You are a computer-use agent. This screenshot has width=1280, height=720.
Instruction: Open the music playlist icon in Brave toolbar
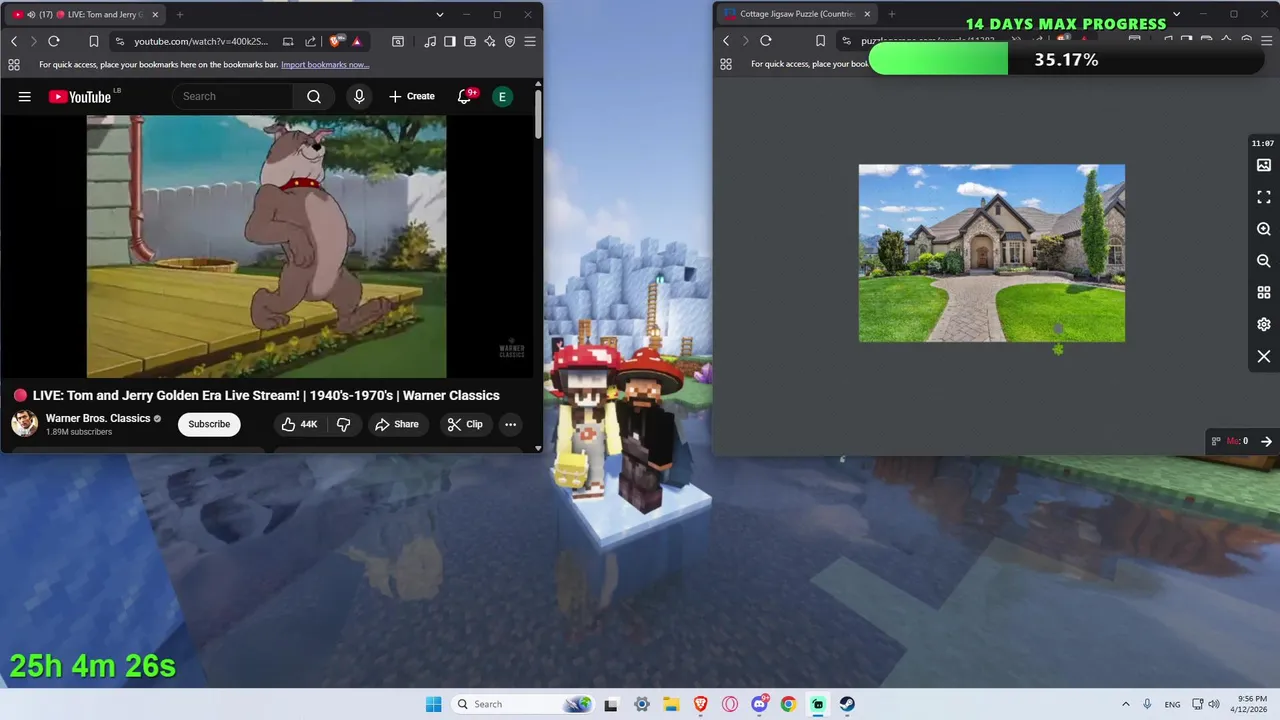430,41
